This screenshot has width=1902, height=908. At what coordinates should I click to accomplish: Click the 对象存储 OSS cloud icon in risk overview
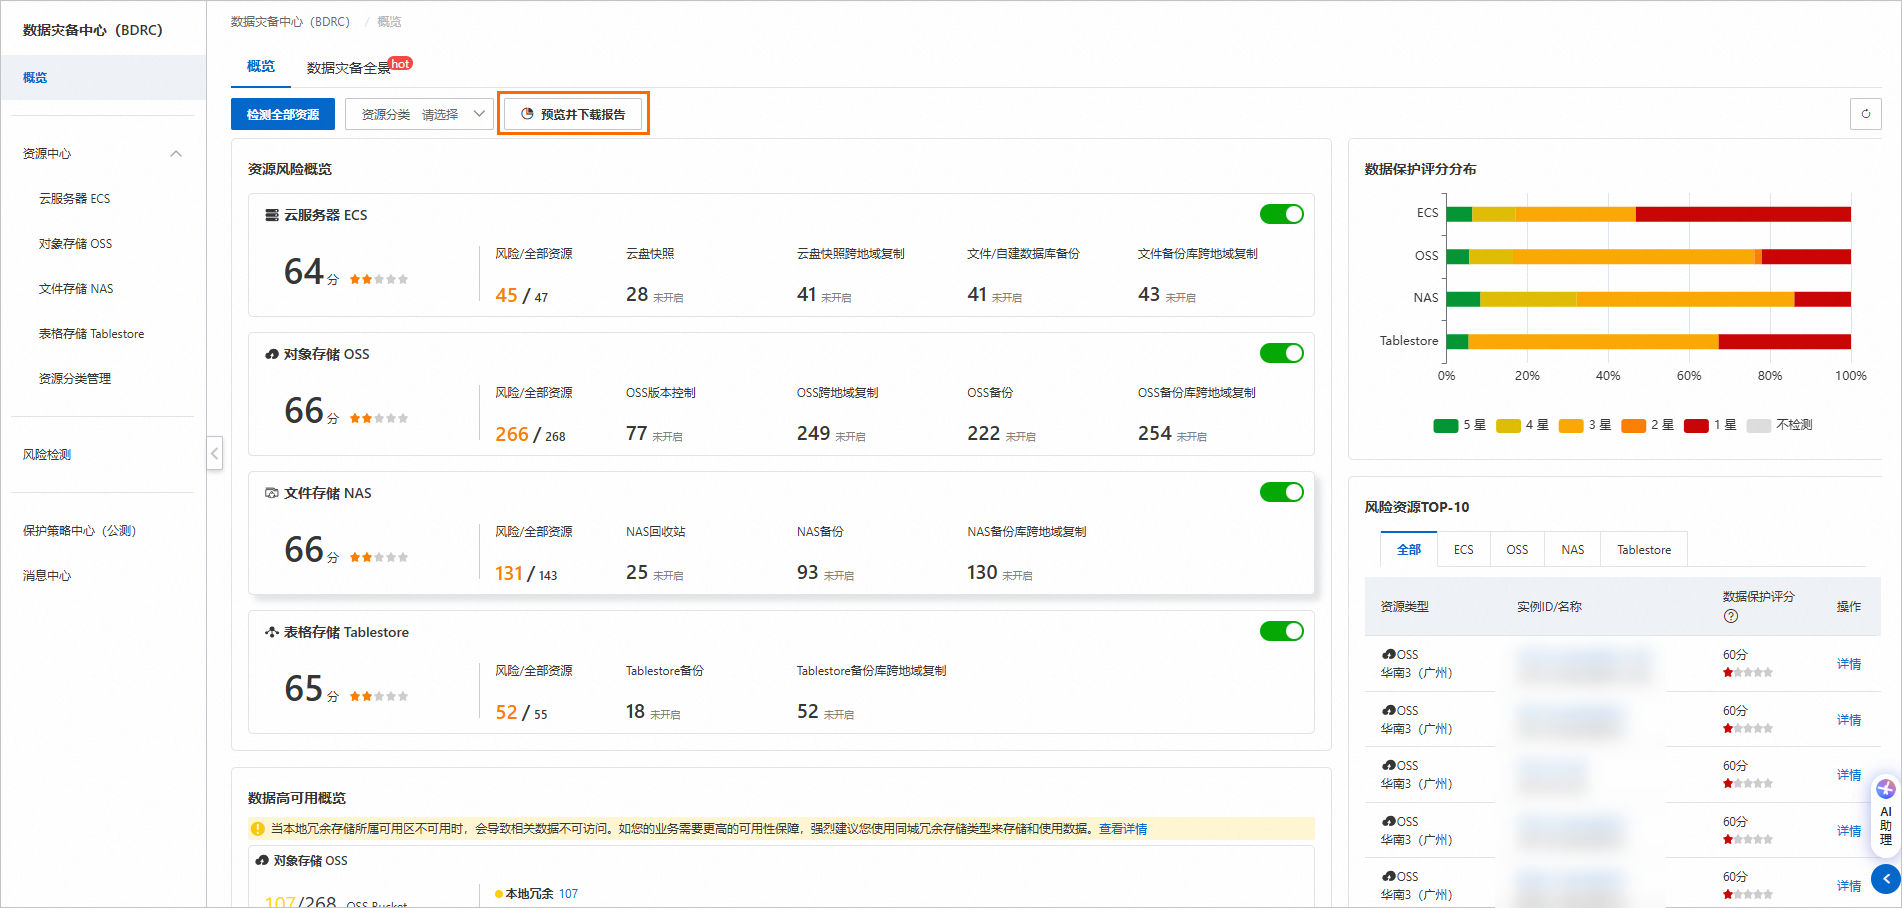tap(271, 354)
